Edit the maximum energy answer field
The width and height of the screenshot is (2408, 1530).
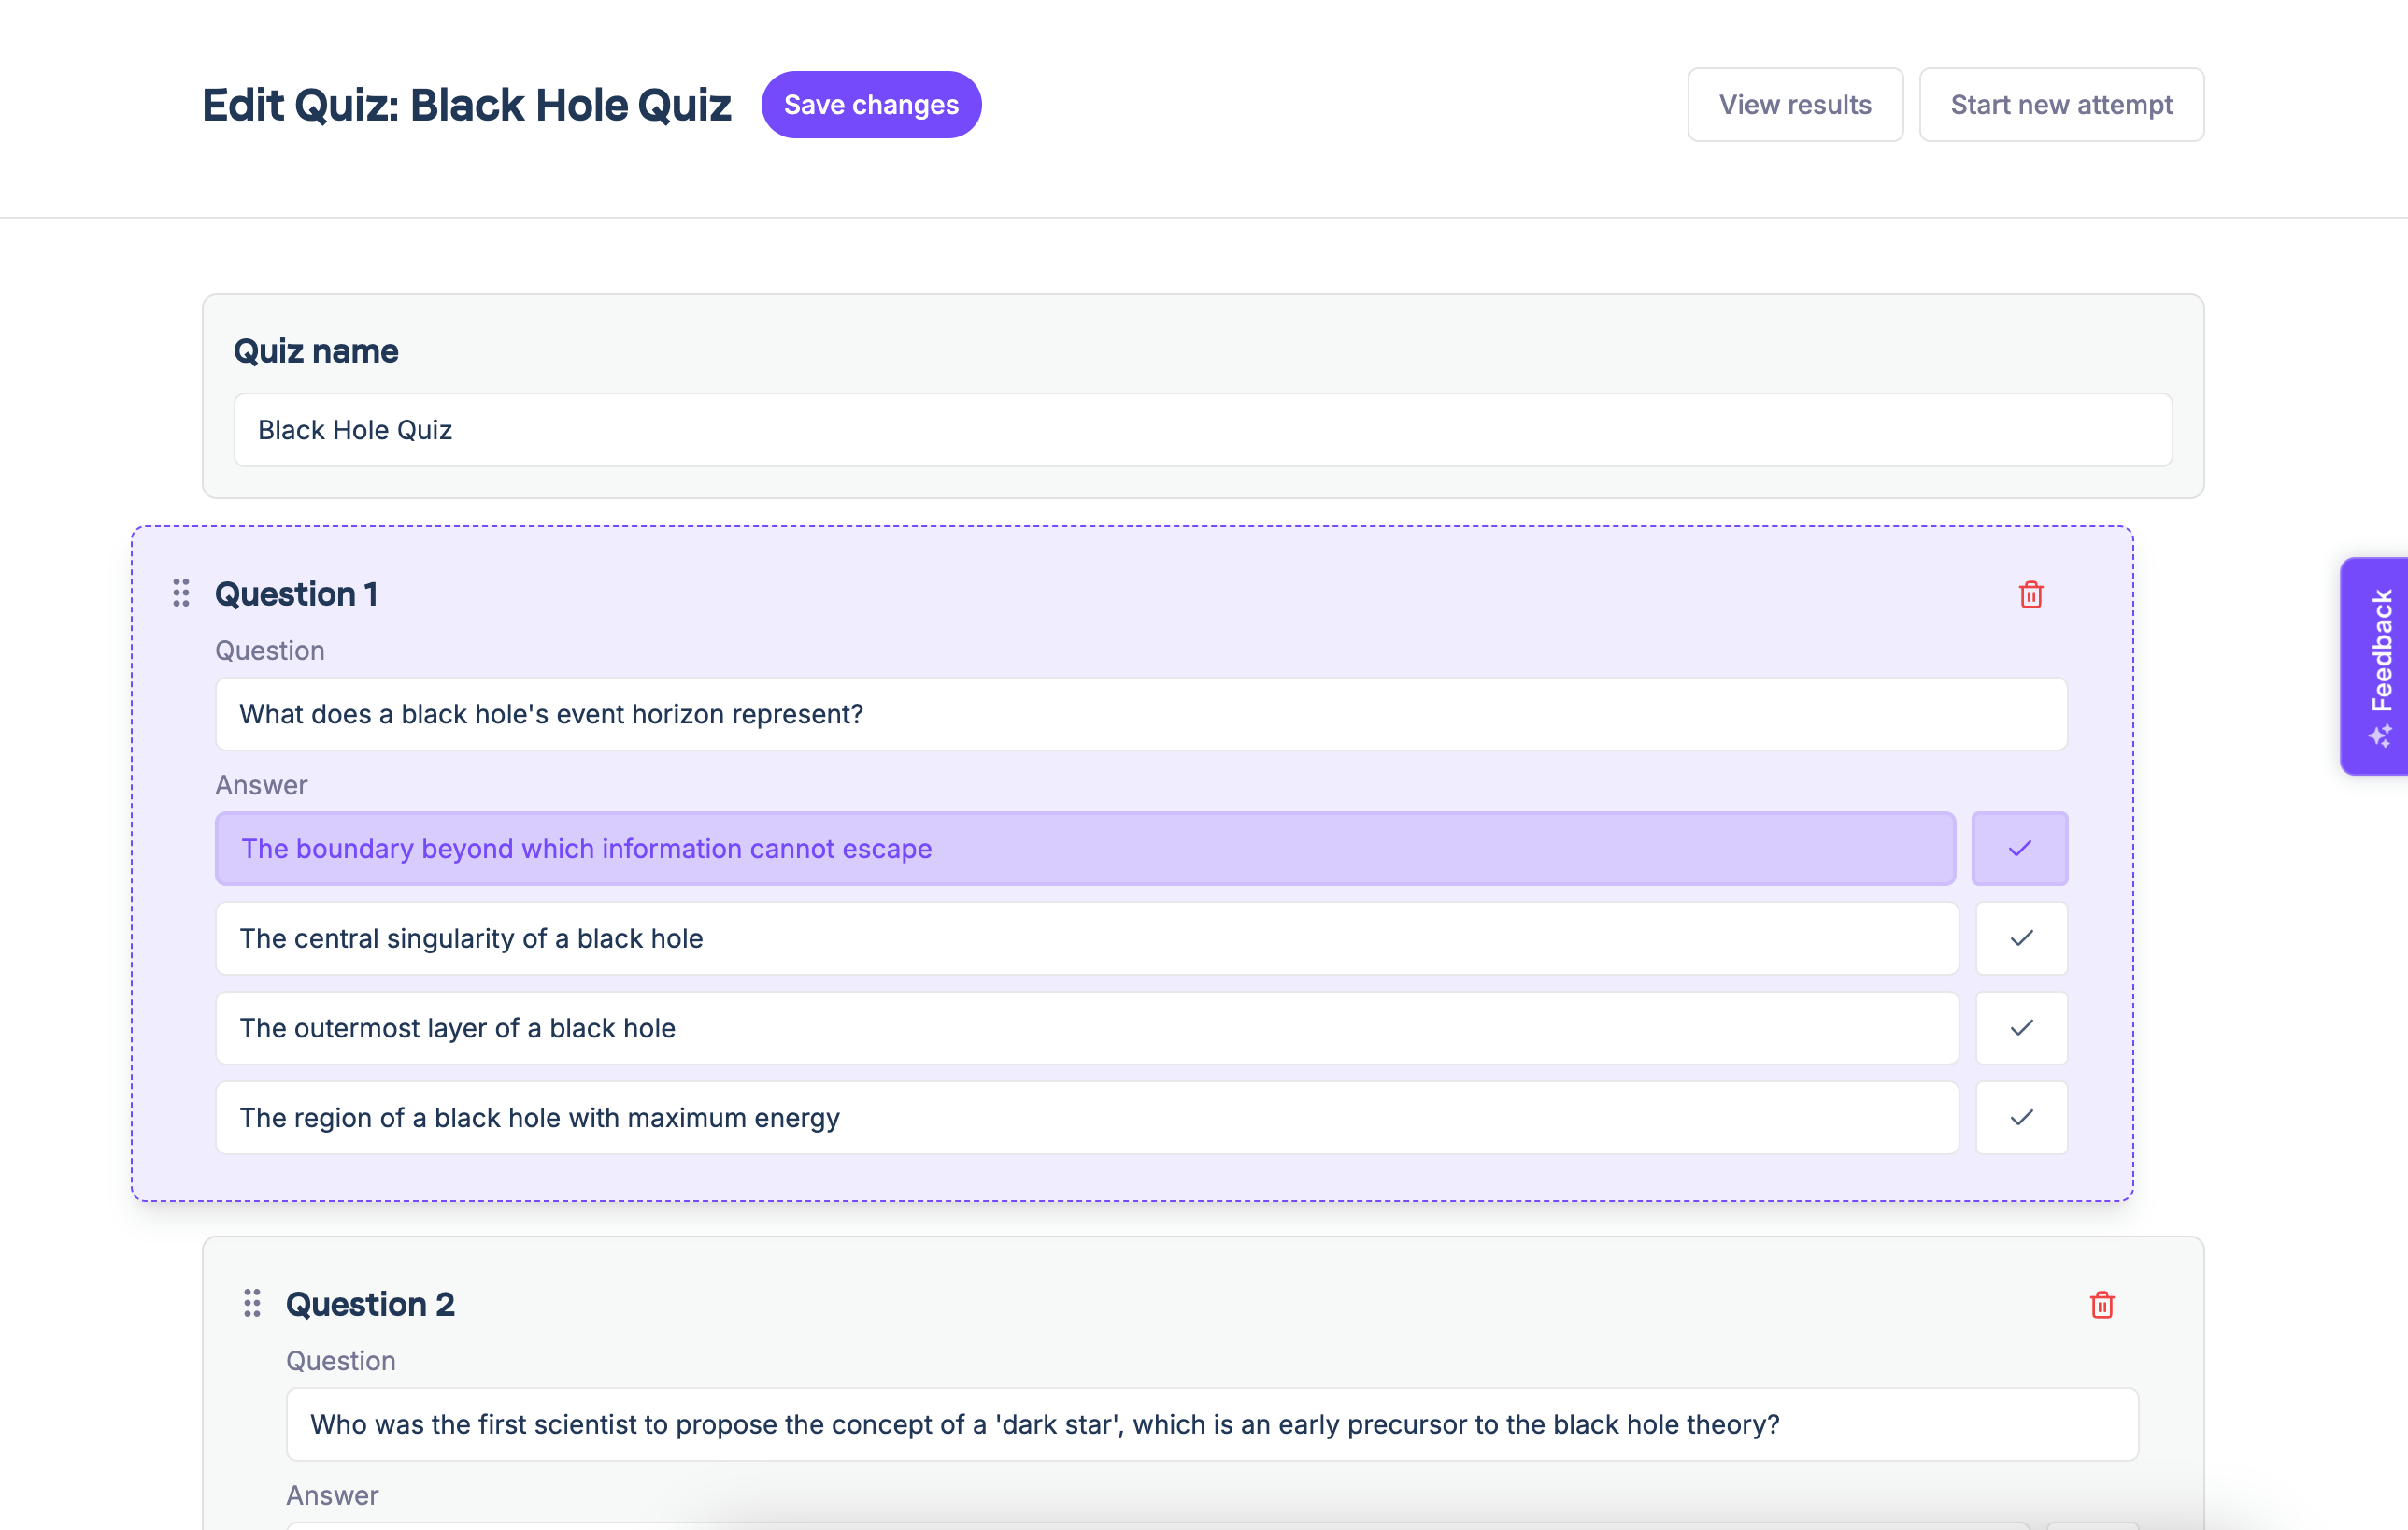pos(1086,1118)
